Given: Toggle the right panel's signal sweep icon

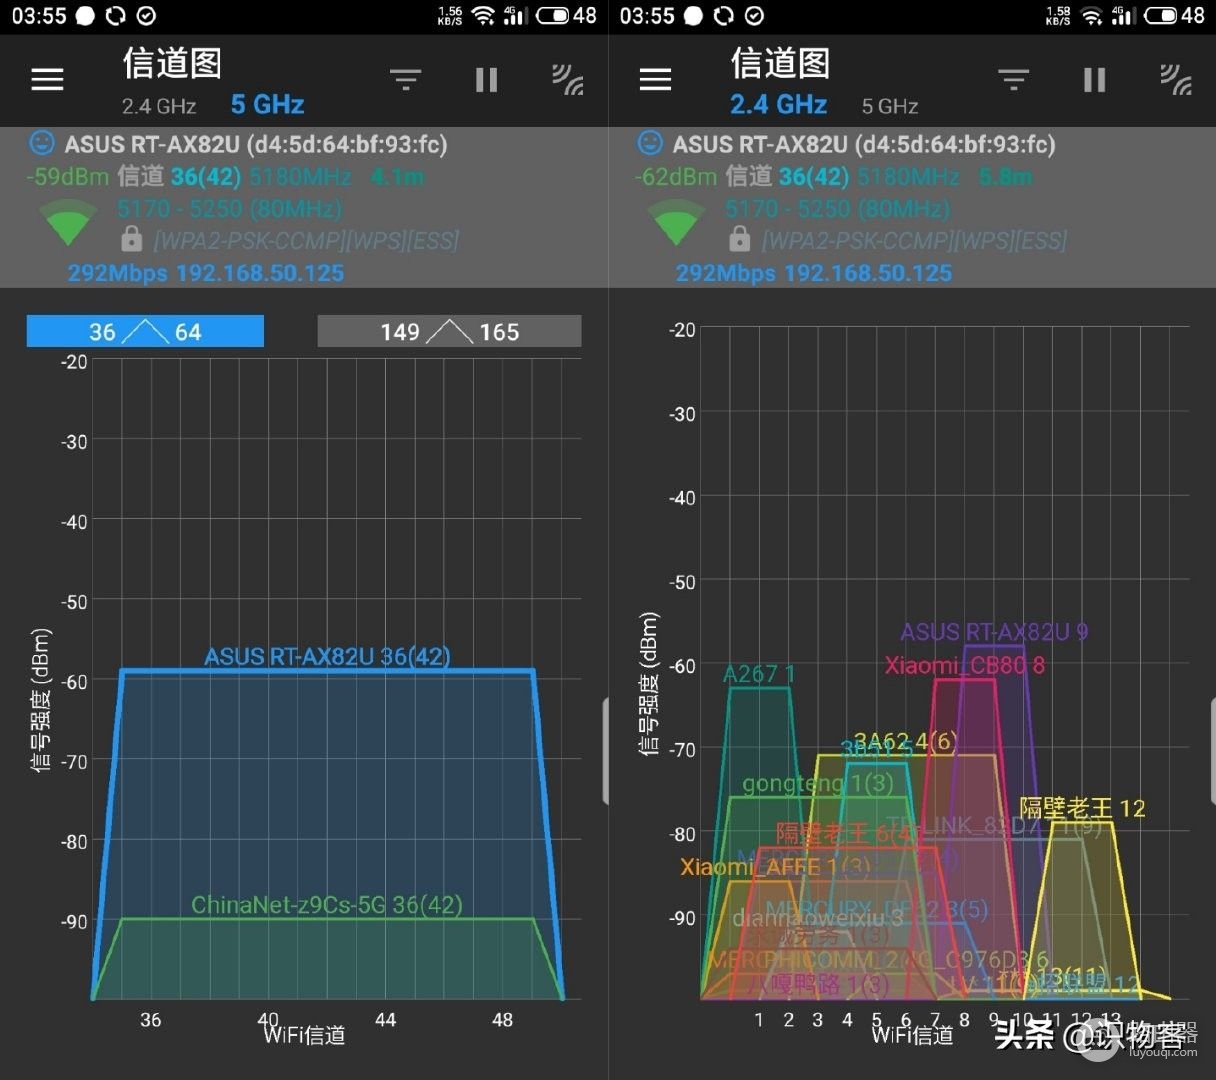Looking at the screenshot, I should coord(1176,79).
